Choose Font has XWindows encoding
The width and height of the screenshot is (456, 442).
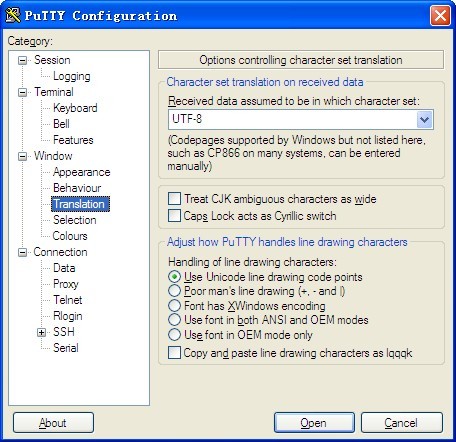pos(174,305)
